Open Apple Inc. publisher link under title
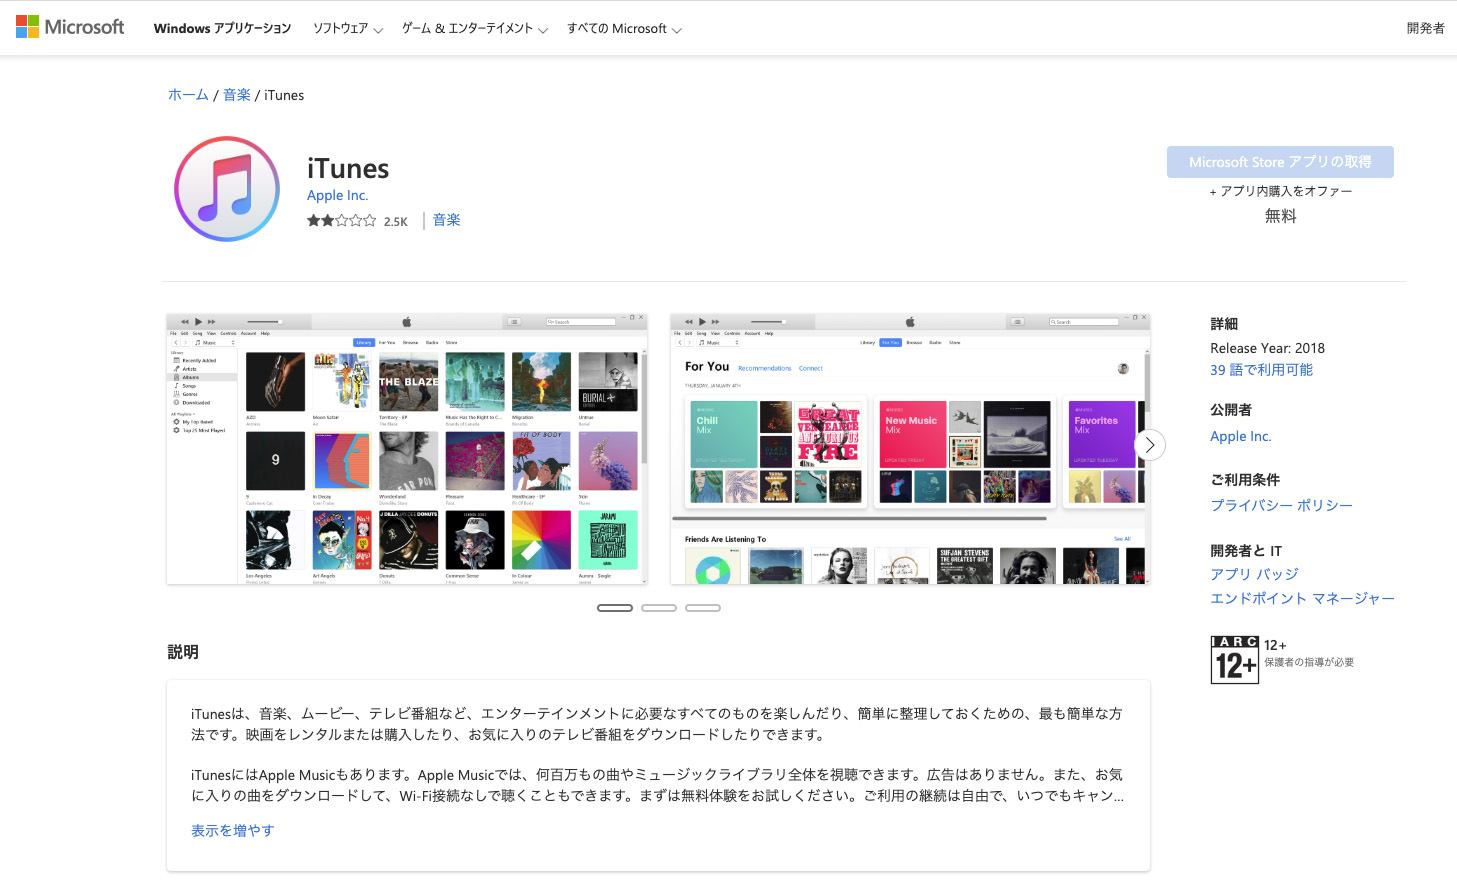This screenshot has height=887, width=1457. tap(337, 196)
